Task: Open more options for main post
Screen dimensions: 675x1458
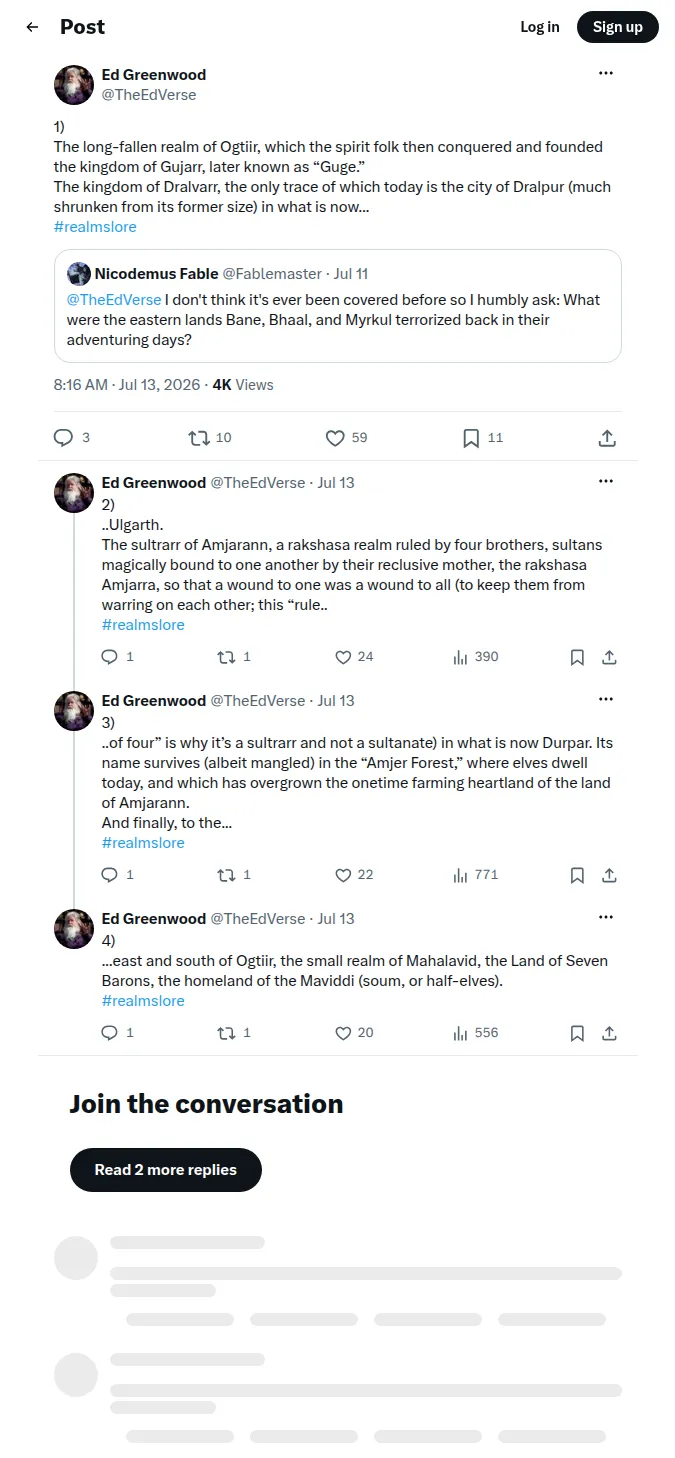Action: click(x=606, y=73)
